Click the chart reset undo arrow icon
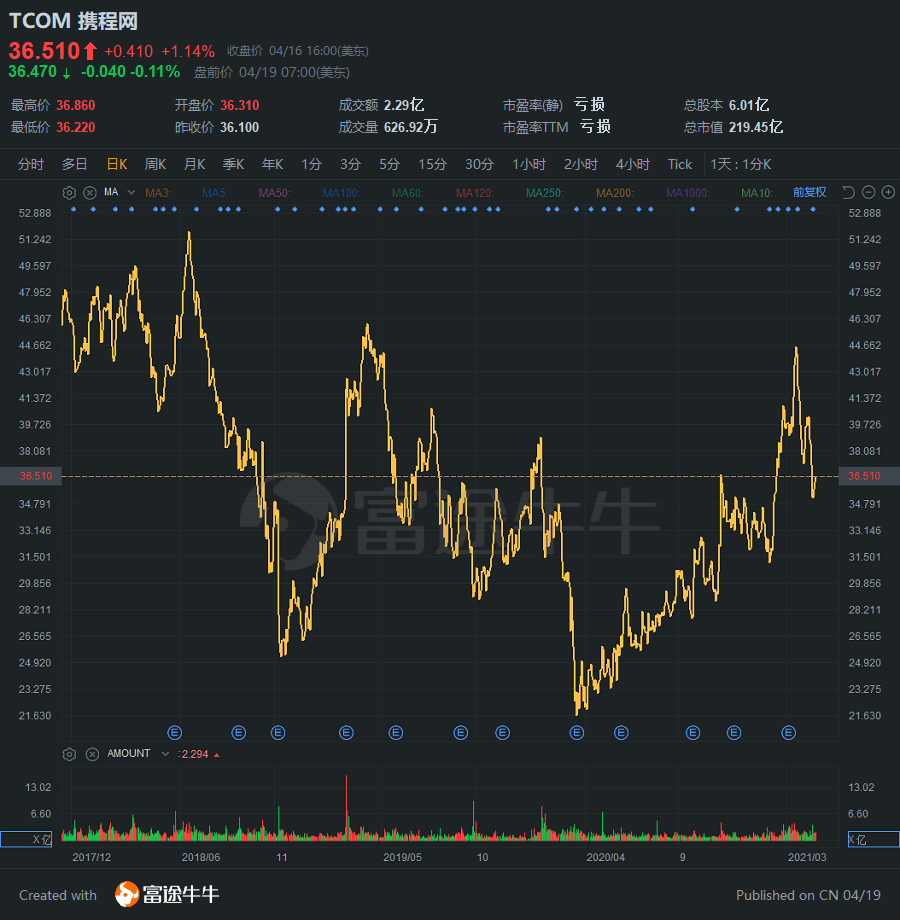 (x=848, y=192)
